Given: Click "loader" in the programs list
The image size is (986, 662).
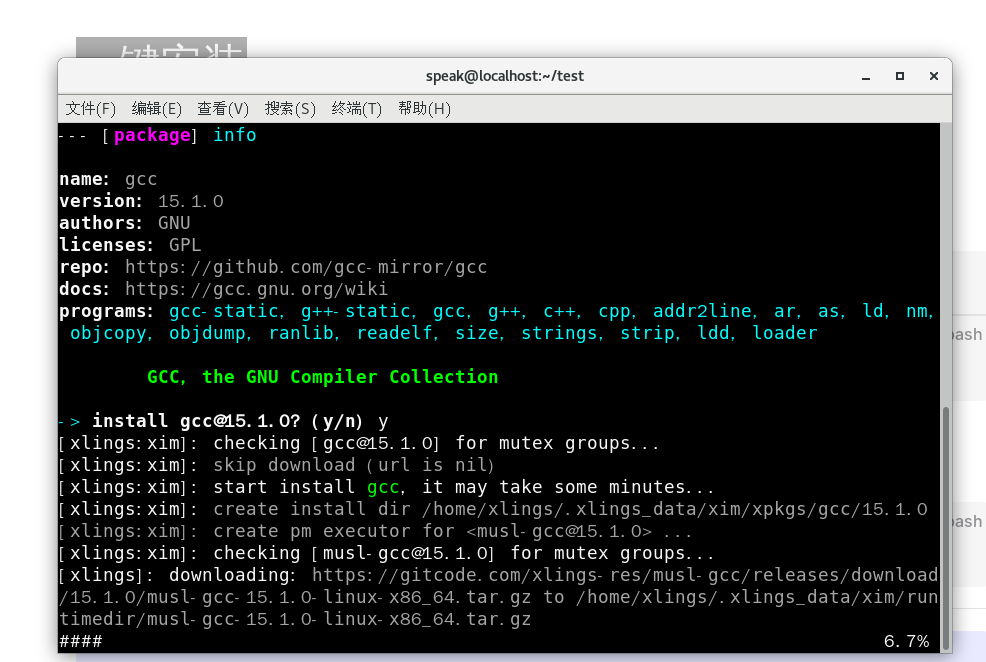Looking at the screenshot, I should (x=785, y=333).
